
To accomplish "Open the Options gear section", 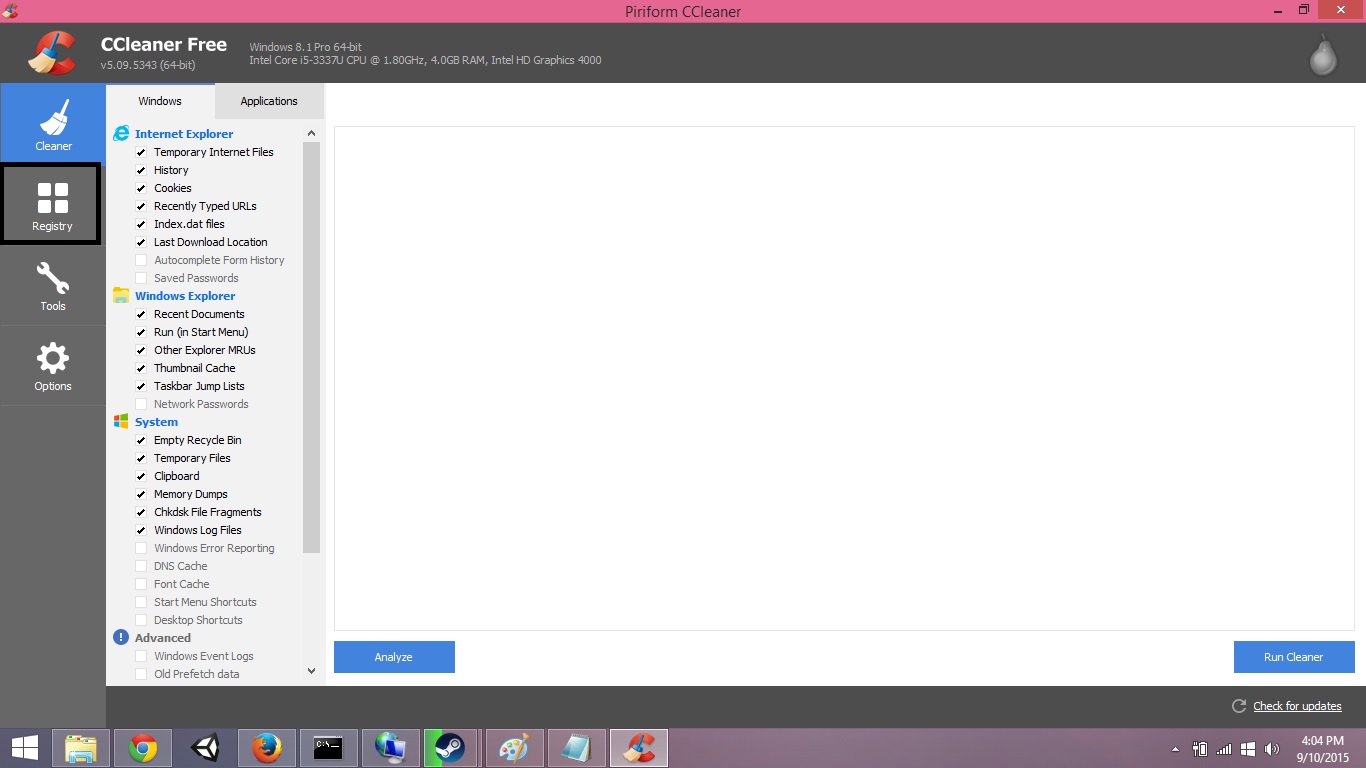I will click(x=53, y=365).
